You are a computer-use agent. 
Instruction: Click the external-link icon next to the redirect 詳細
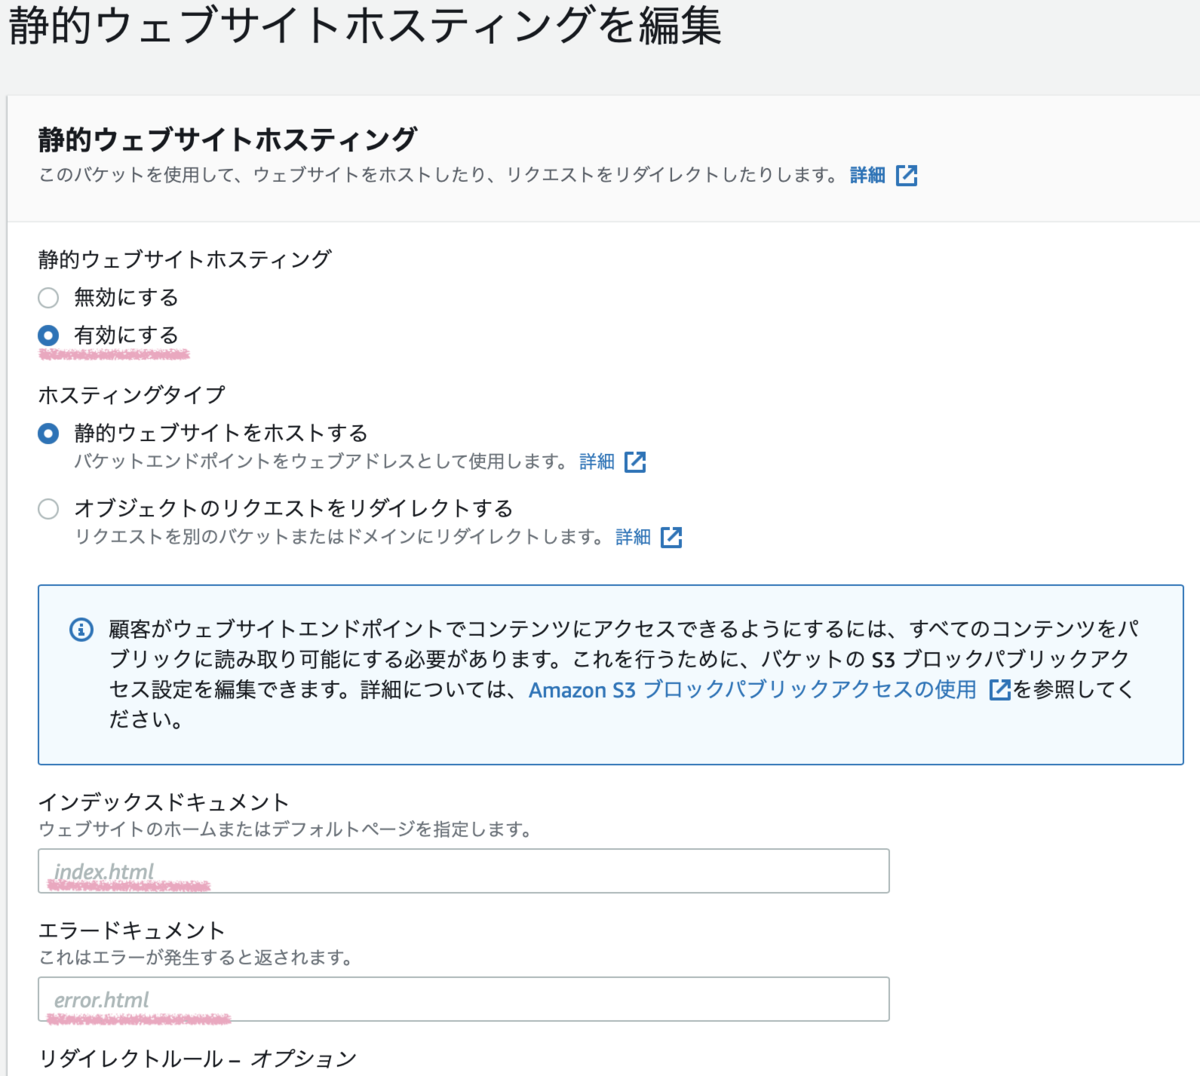(672, 537)
